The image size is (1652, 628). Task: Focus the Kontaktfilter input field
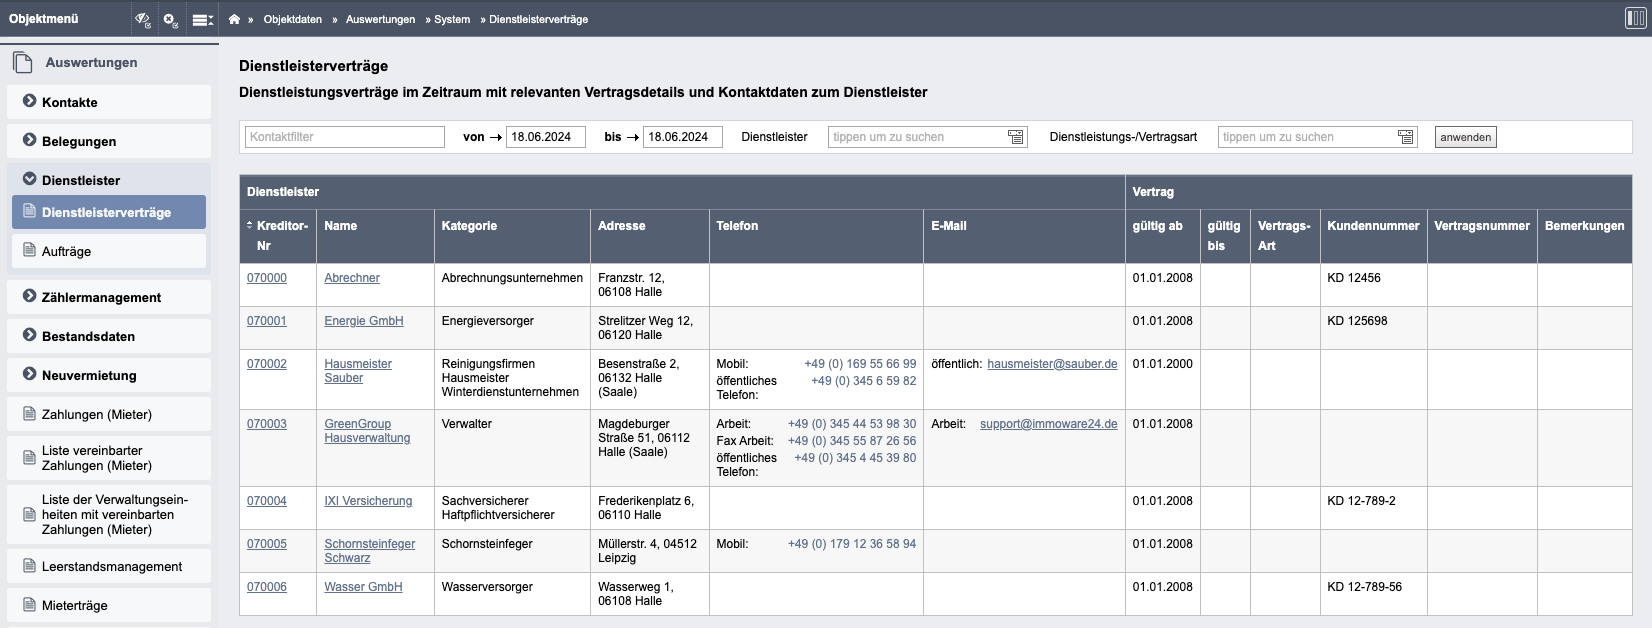tap(345, 137)
